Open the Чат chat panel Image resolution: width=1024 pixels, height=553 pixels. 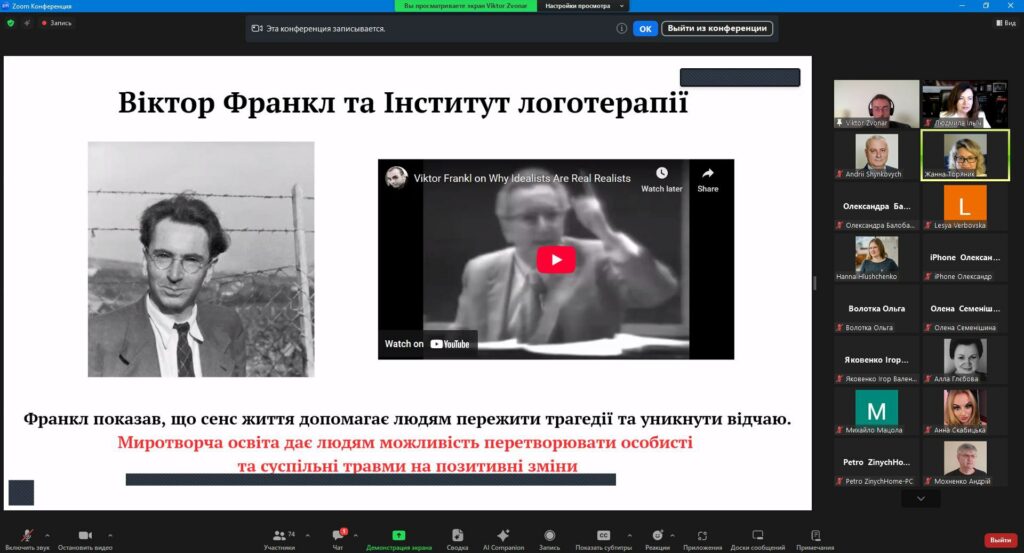[x=338, y=539]
